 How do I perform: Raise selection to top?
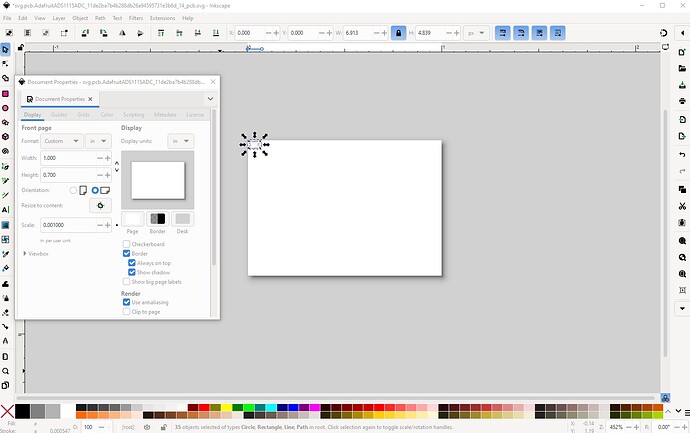coord(161,33)
